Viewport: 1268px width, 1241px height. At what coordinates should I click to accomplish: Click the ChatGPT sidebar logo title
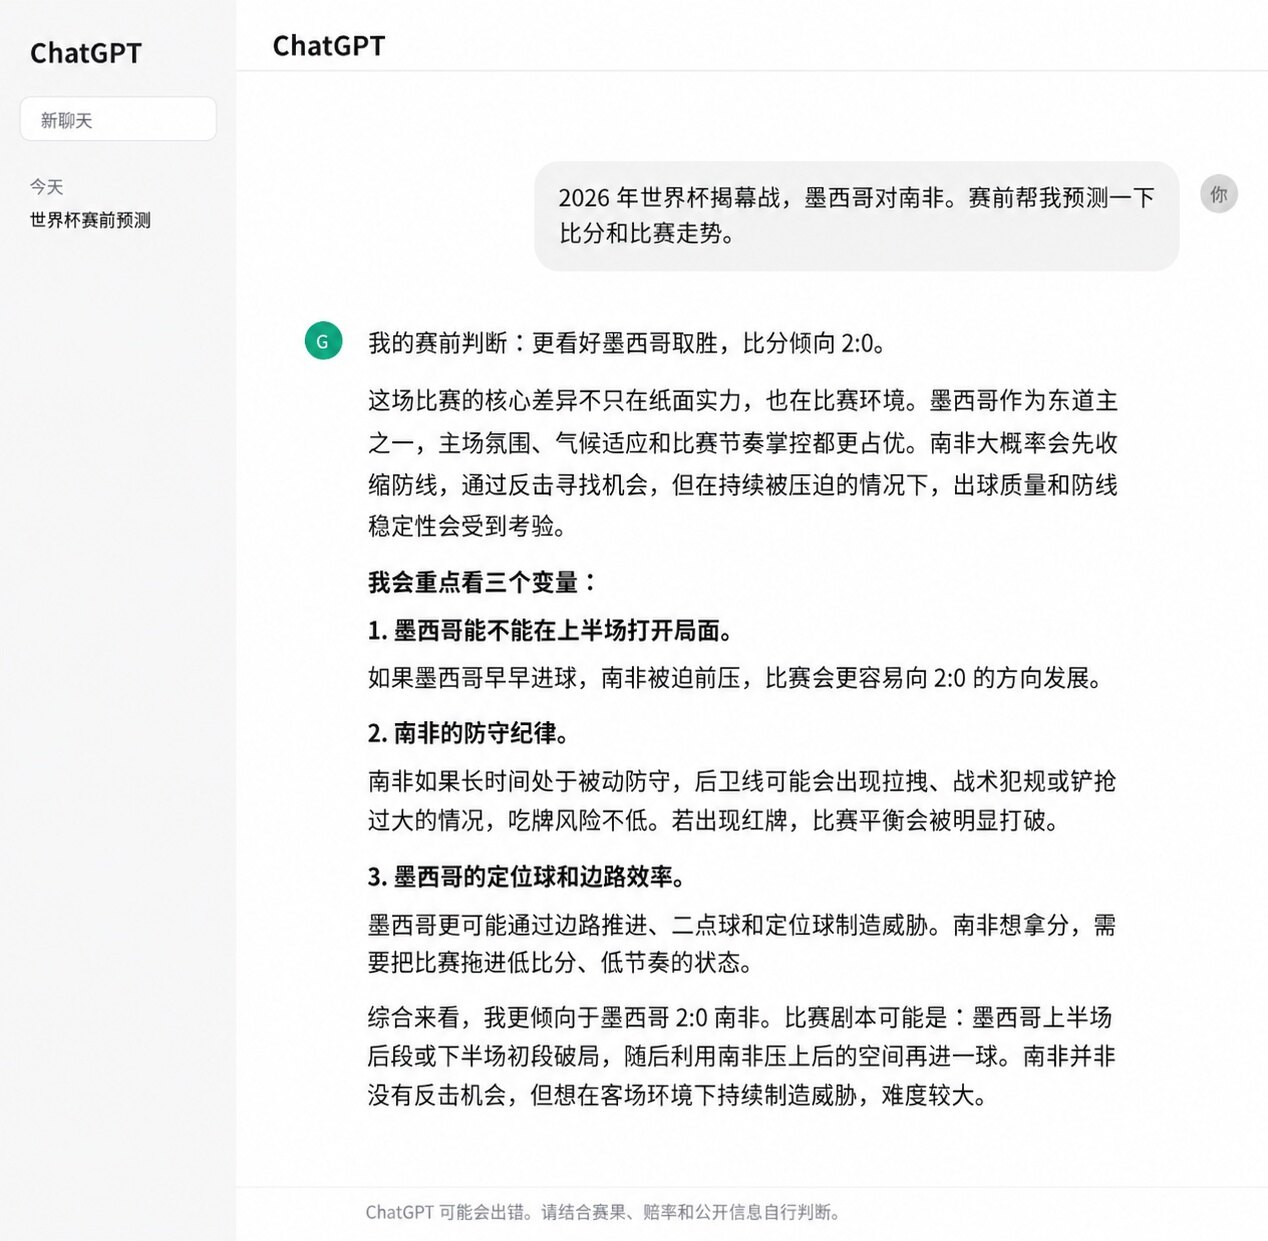click(x=86, y=53)
